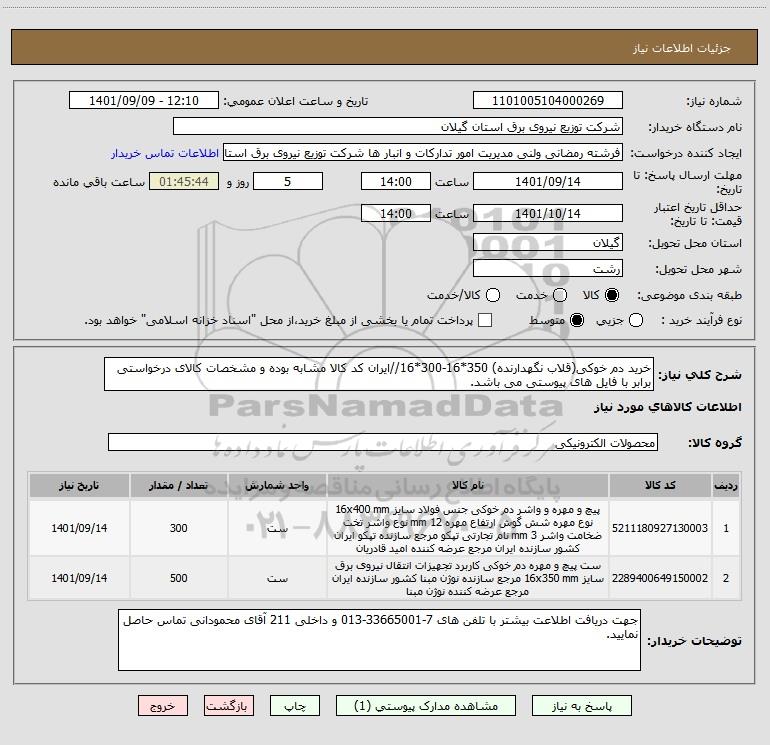Click the price validity hour 14:00 field
Image resolution: width=770 pixels, height=745 pixels.
tap(396, 213)
